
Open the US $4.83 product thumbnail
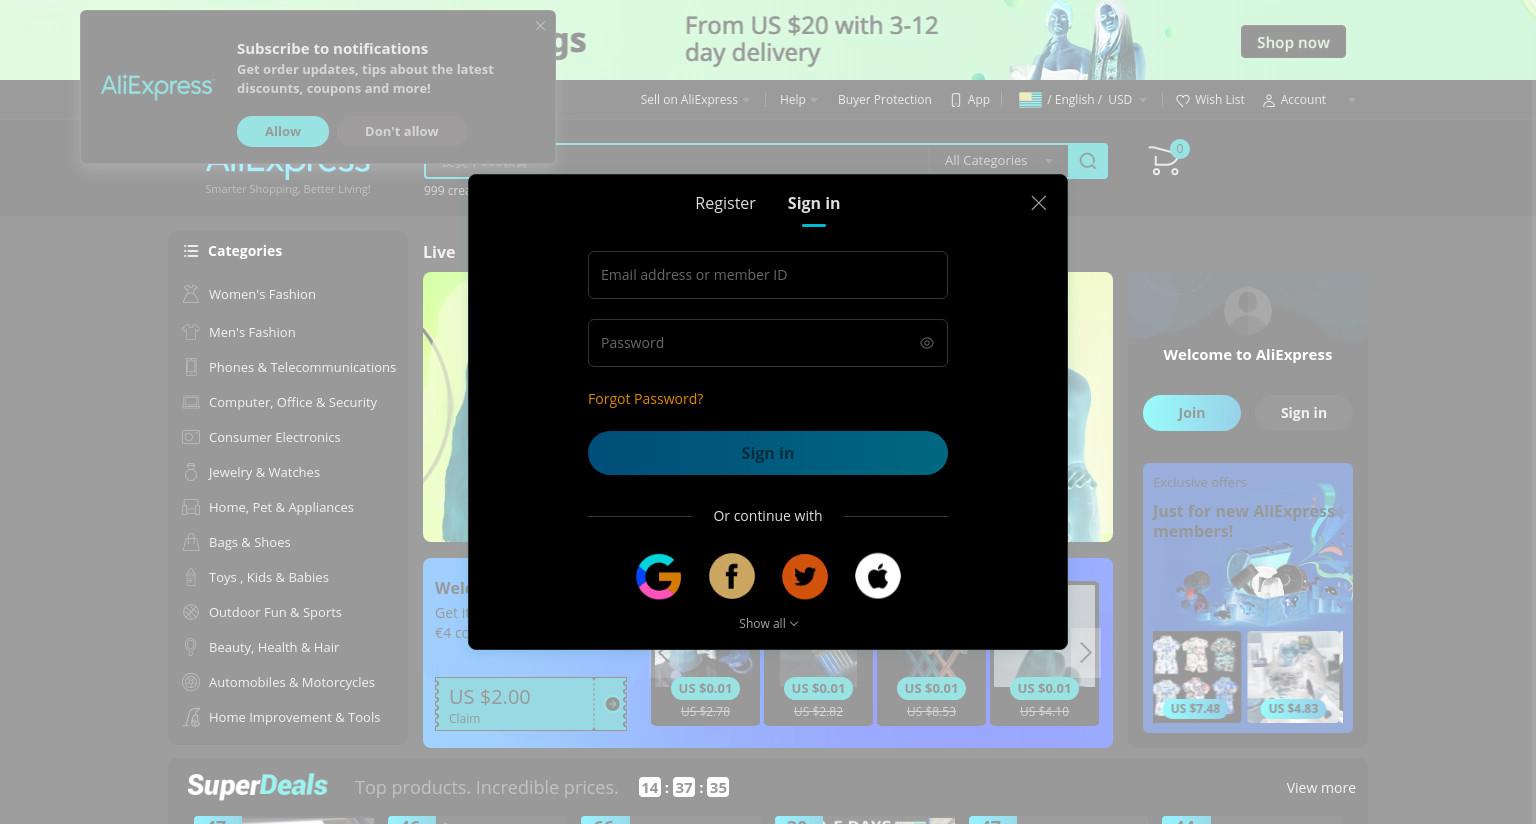click(x=1295, y=677)
